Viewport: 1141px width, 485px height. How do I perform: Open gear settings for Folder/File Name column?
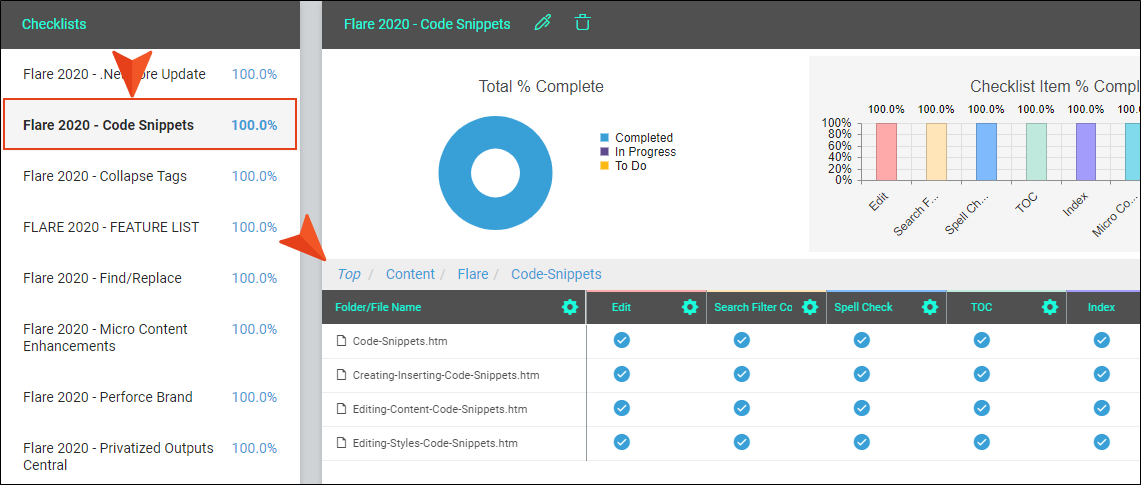click(x=570, y=307)
